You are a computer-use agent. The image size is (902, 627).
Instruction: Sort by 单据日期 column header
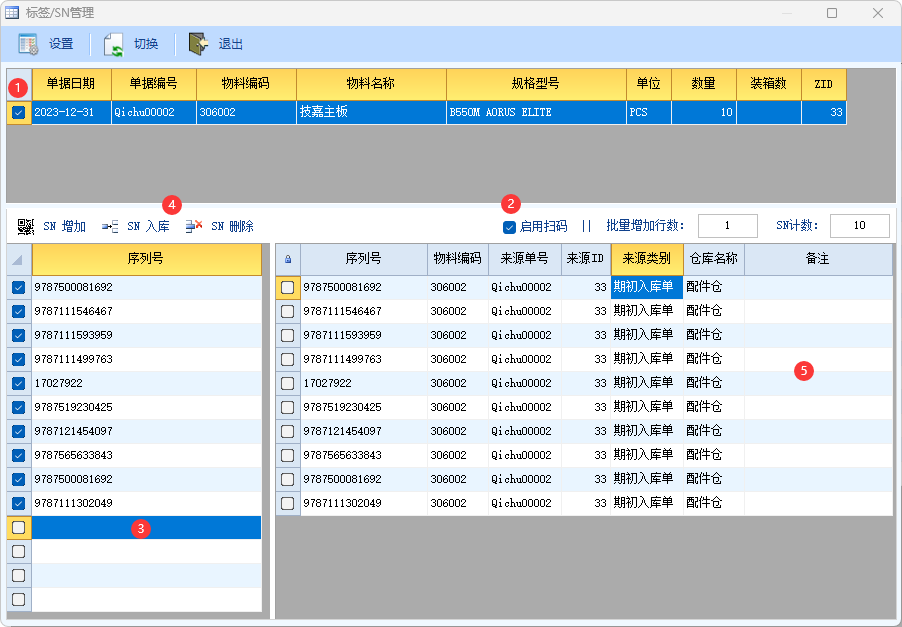(x=71, y=84)
